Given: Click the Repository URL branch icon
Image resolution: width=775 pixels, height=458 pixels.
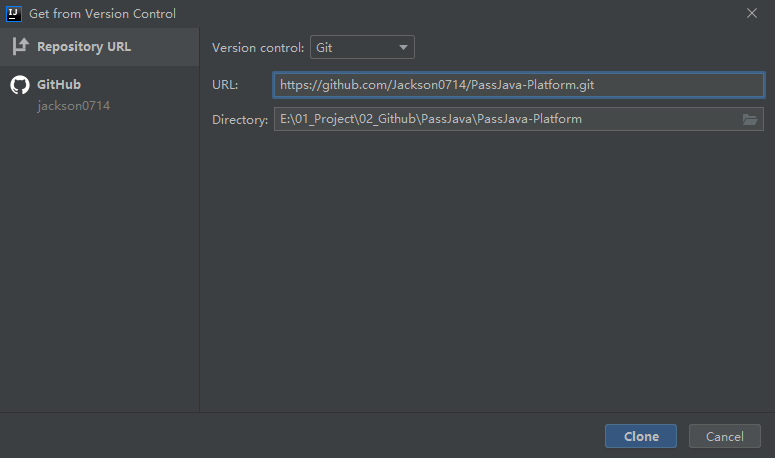Looking at the screenshot, I should 20,46.
